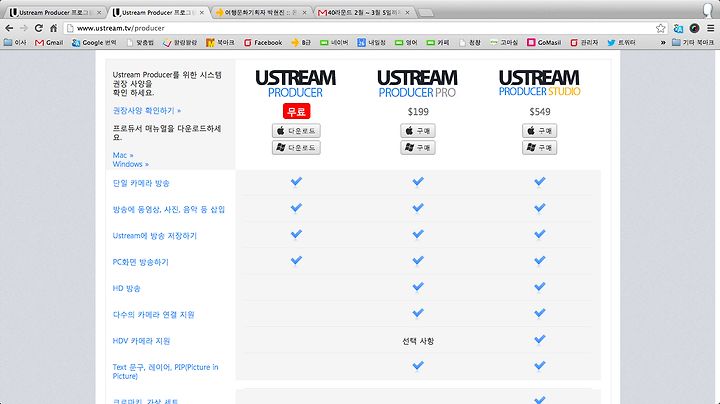Open the 트위터 Twitter bookmark
The image size is (720, 404).
pos(621,42)
